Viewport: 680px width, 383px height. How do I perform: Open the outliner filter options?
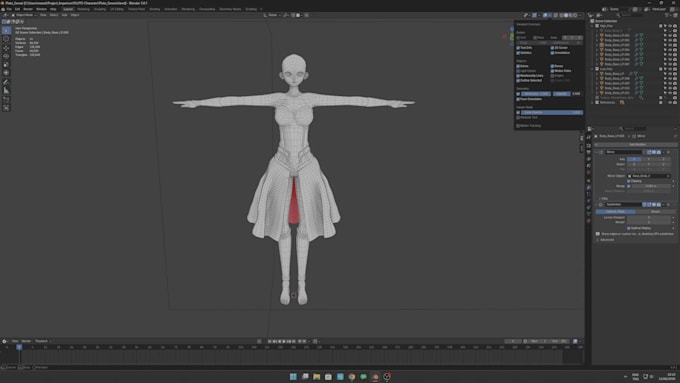668,15
